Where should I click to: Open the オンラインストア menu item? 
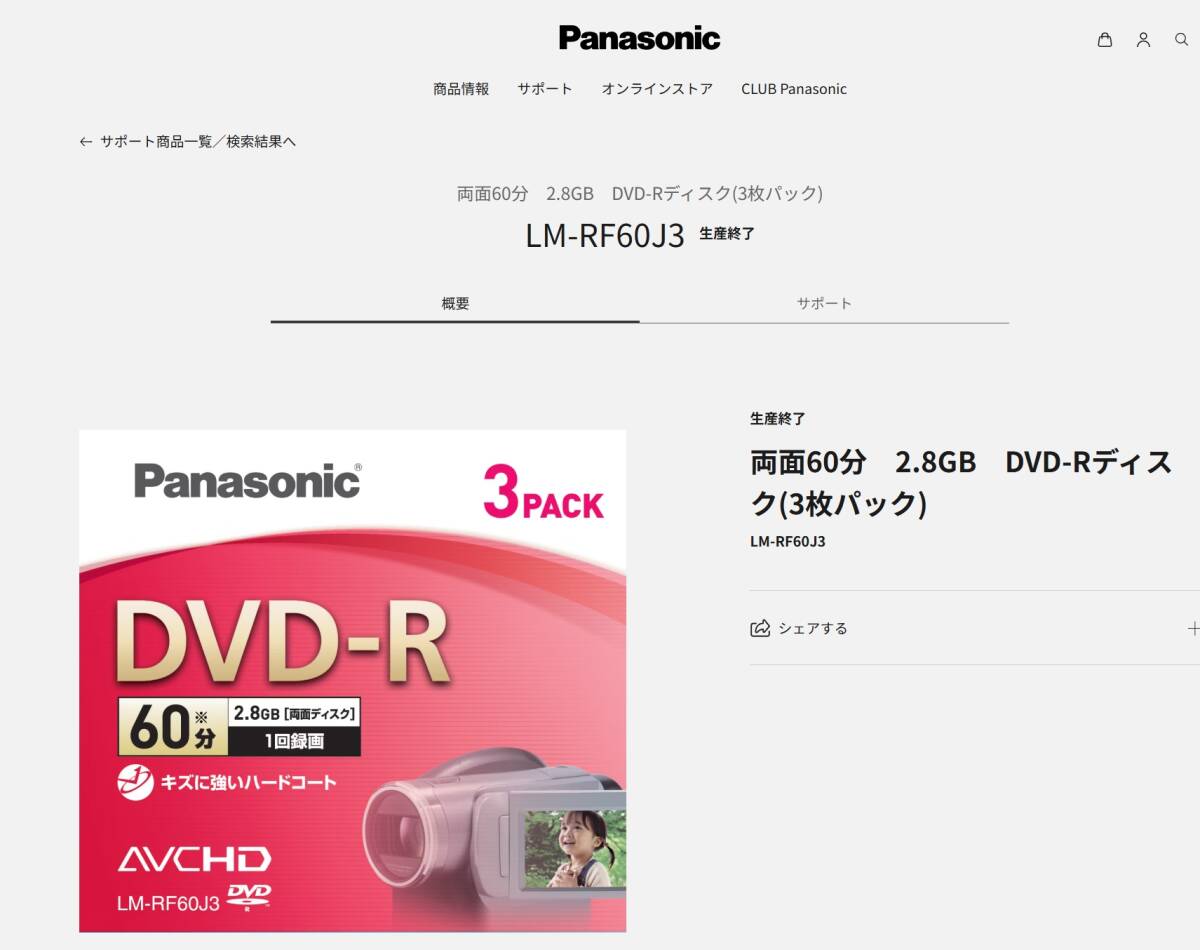pos(657,89)
